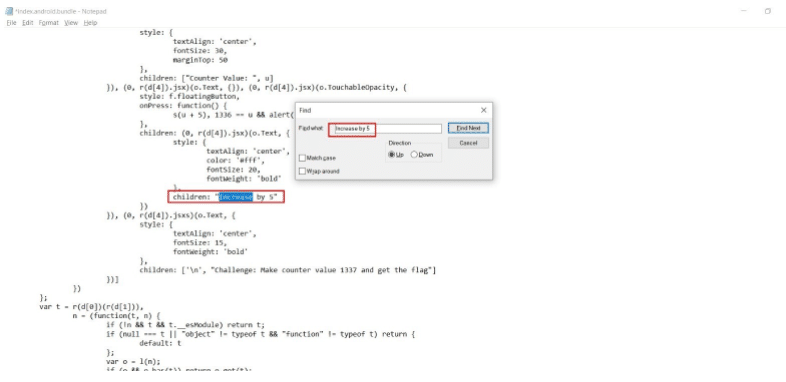Click the 'Challenge: Make counter value 1337' line
Image resolution: width=786 pixels, height=382 pixels.
(x=288, y=270)
